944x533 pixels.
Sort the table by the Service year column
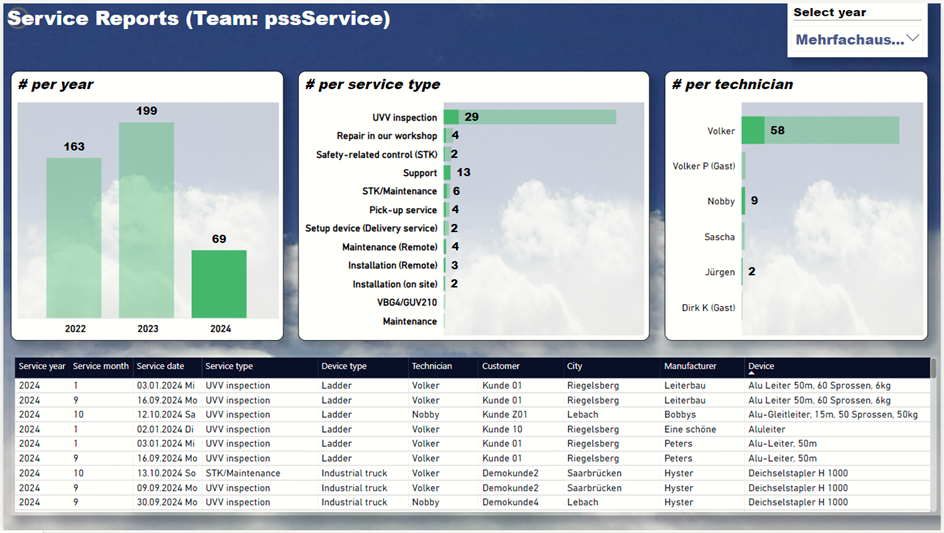click(42, 366)
